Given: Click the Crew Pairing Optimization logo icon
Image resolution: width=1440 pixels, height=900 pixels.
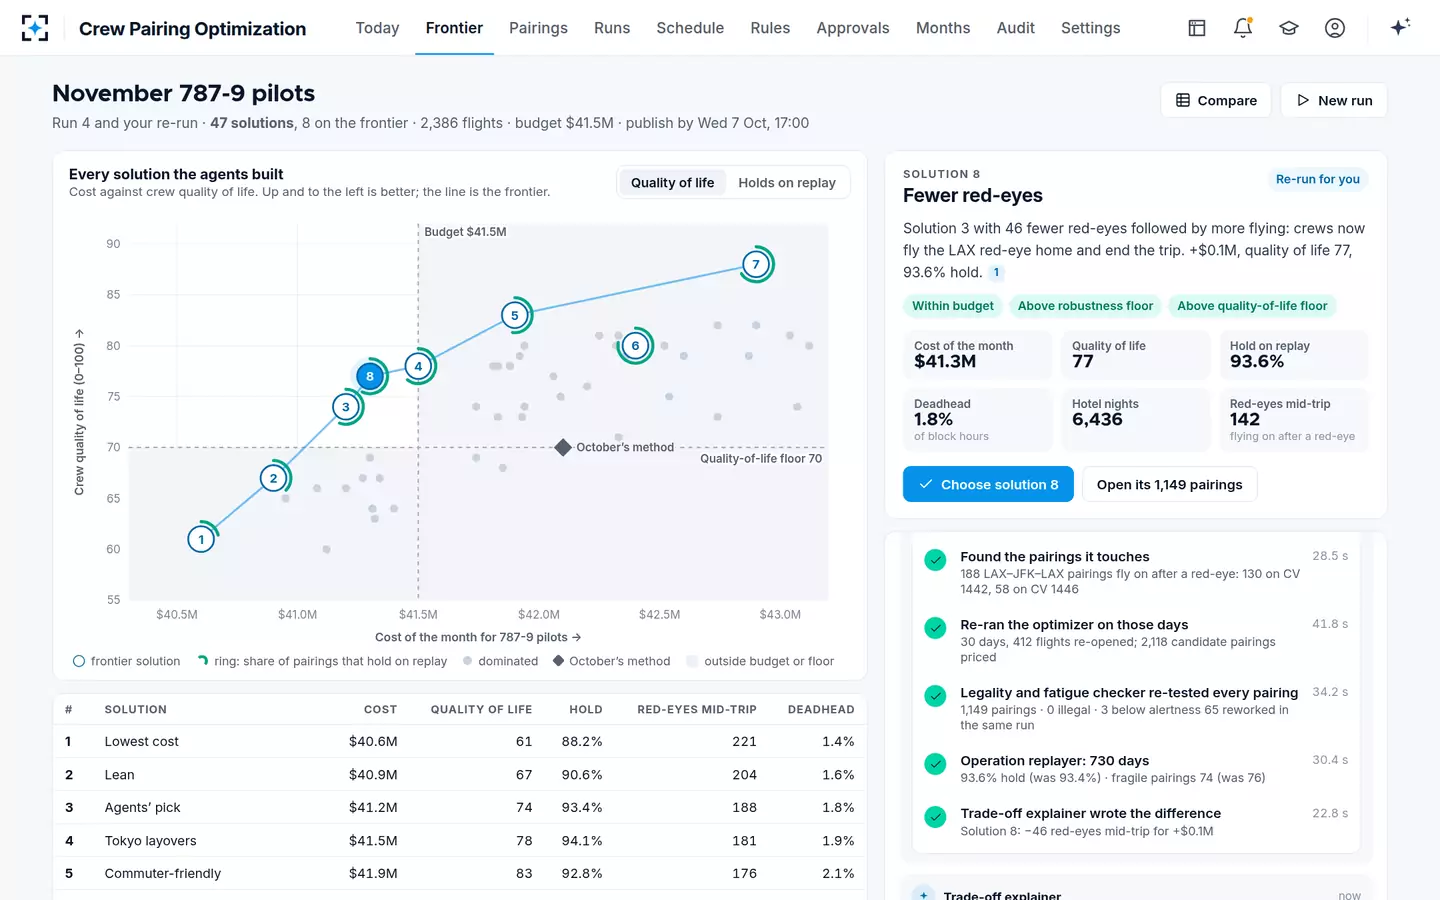Looking at the screenshot, I should 35,28.
